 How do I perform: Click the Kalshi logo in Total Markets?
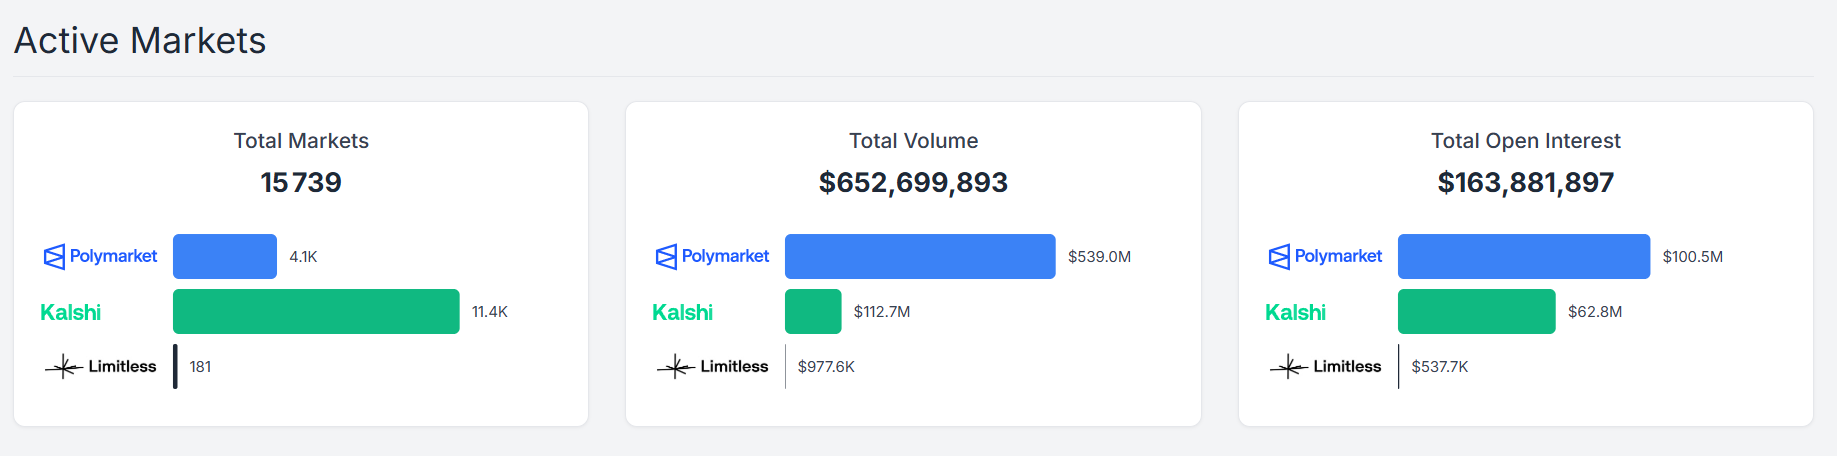tap(70, 312)
